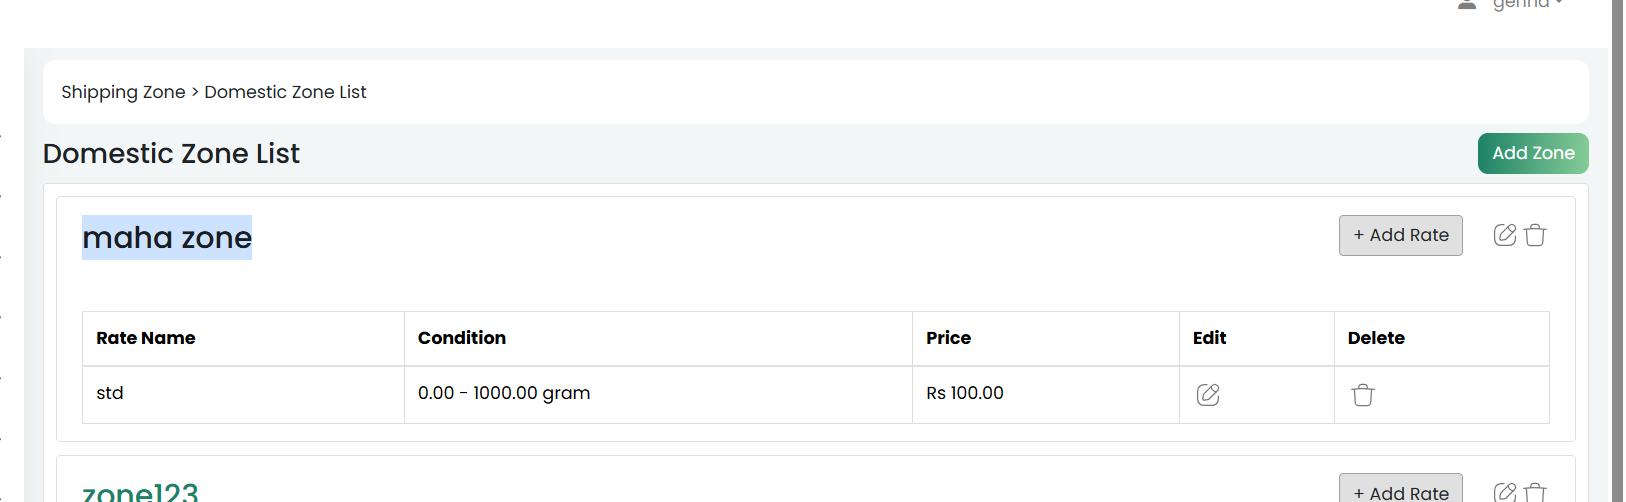The height and width of the screenshot is (502, 1626).
Task: Add Rate to maha zone
Action: [1401, 235]
